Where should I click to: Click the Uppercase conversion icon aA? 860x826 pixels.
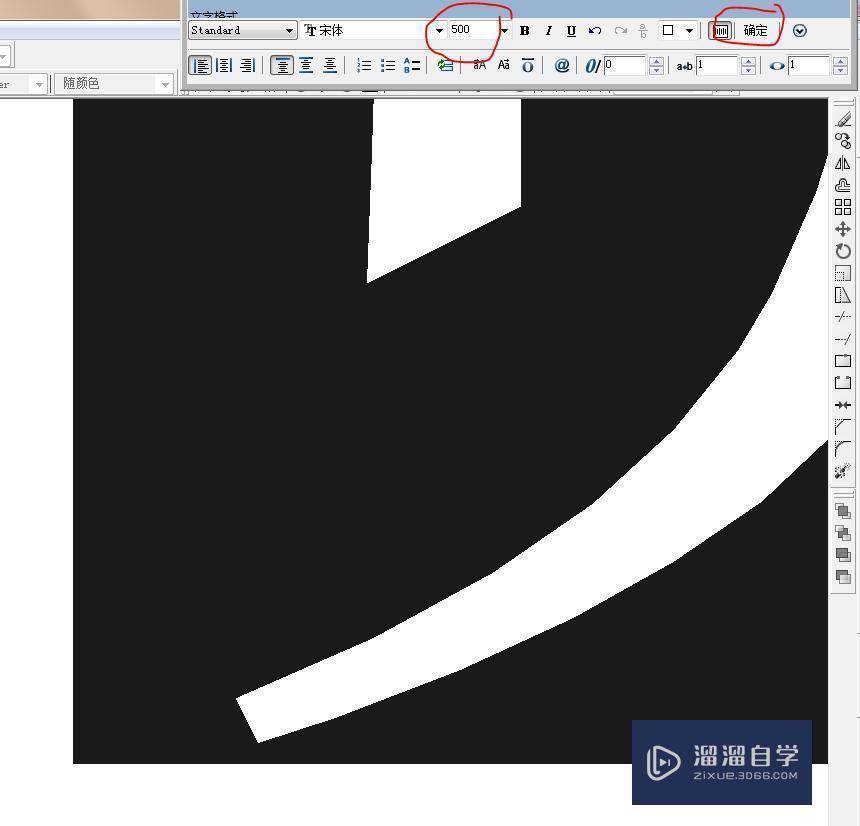click(x=479, y=65)
